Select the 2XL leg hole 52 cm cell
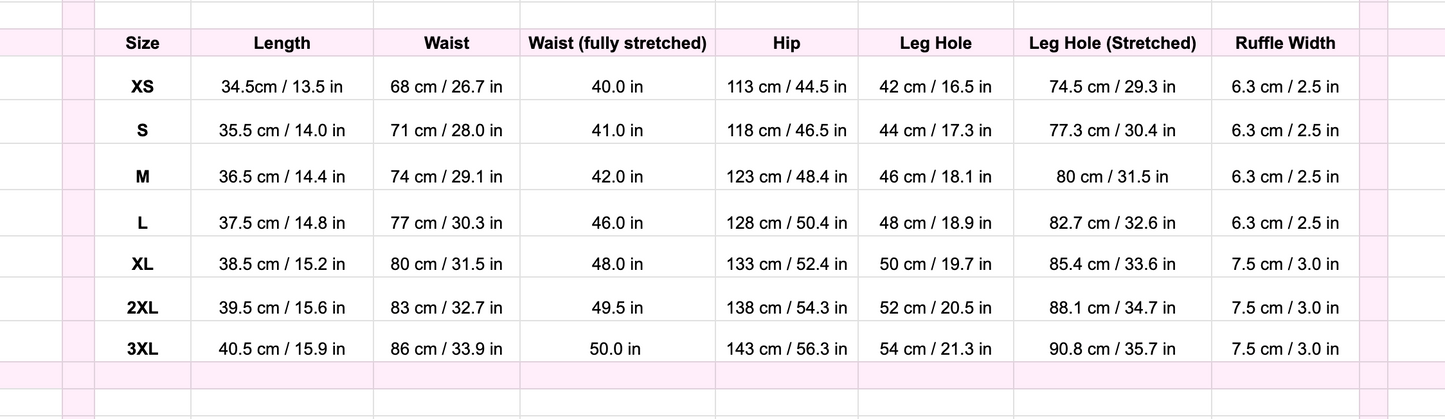The height and width of the screenshot is (419, 1445). pyautogui.click(x=935, y=309)
